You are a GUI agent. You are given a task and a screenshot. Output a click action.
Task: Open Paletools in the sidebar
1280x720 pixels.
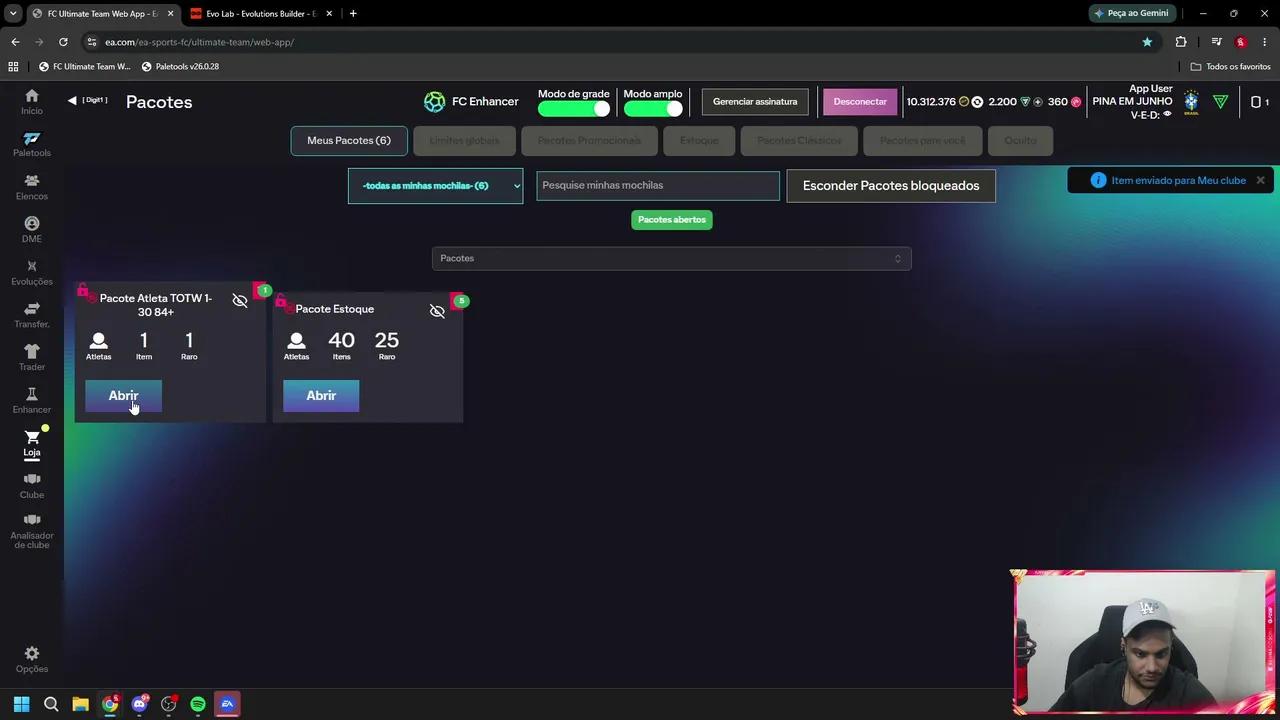[32, 144]
